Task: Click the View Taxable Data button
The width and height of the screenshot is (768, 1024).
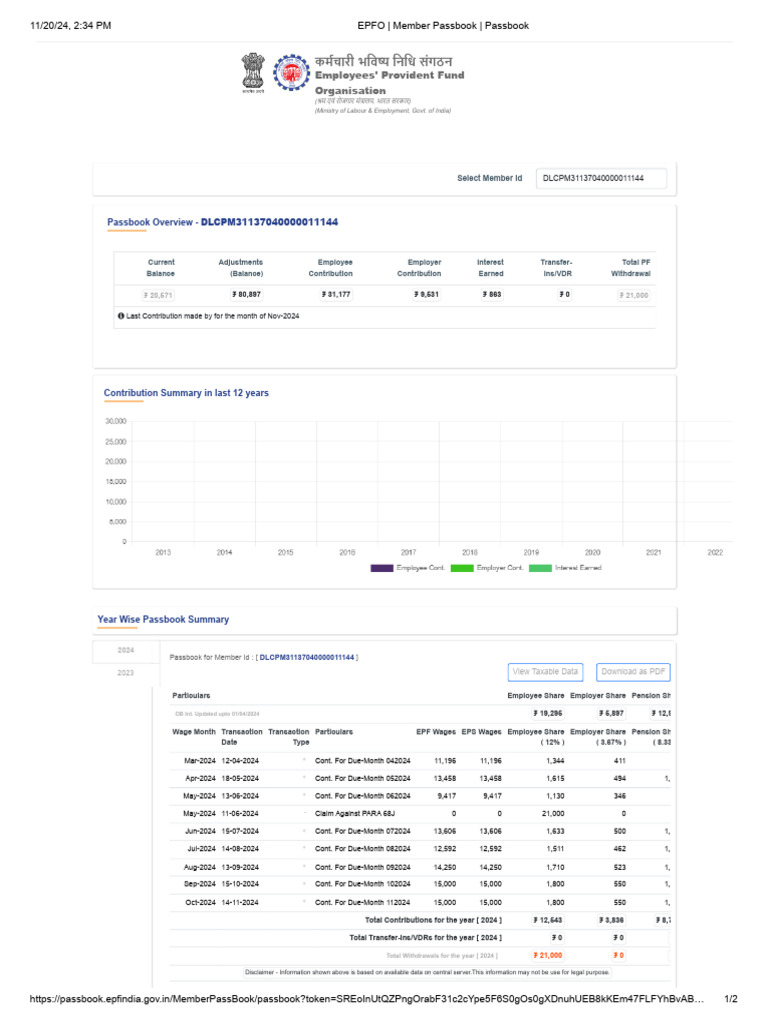Action: (545, 672)
